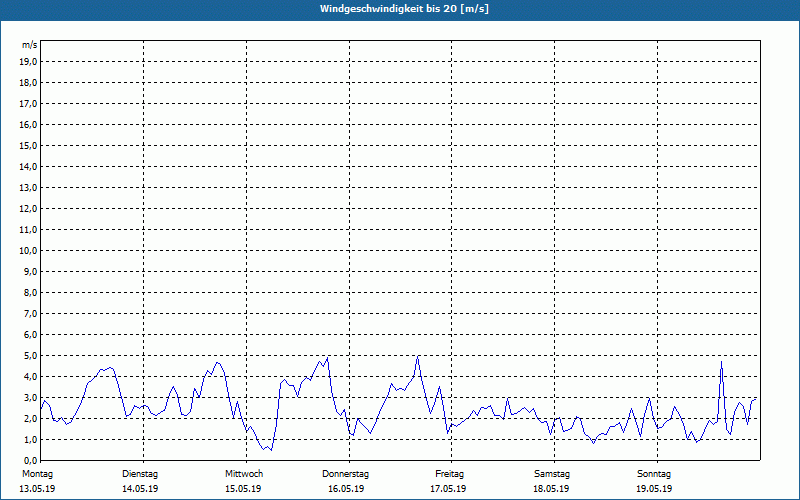Select the 2,0 y-axis label

(30, 418)
